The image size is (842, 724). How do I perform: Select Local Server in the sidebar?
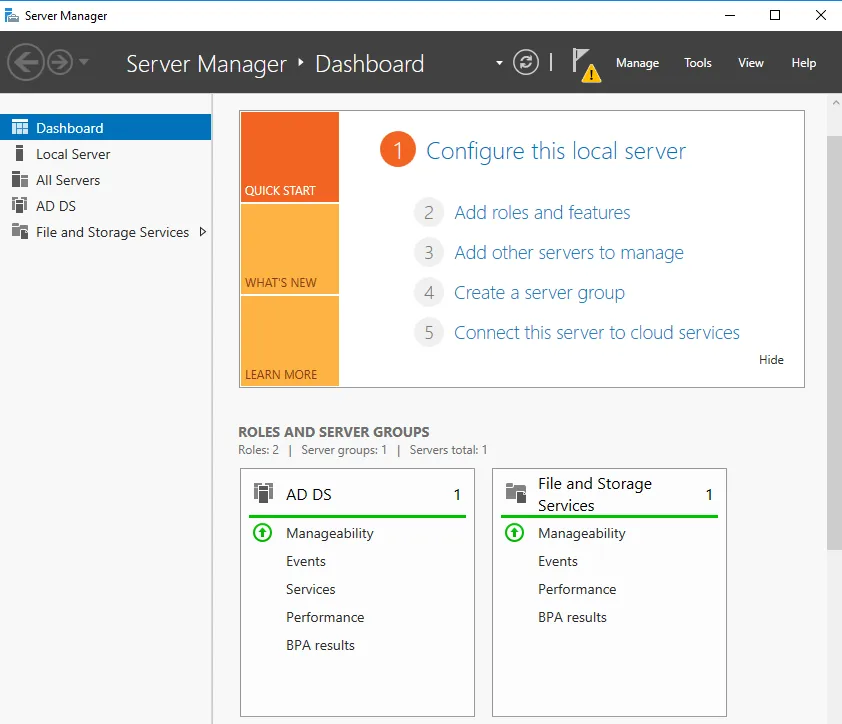point(105,154)
